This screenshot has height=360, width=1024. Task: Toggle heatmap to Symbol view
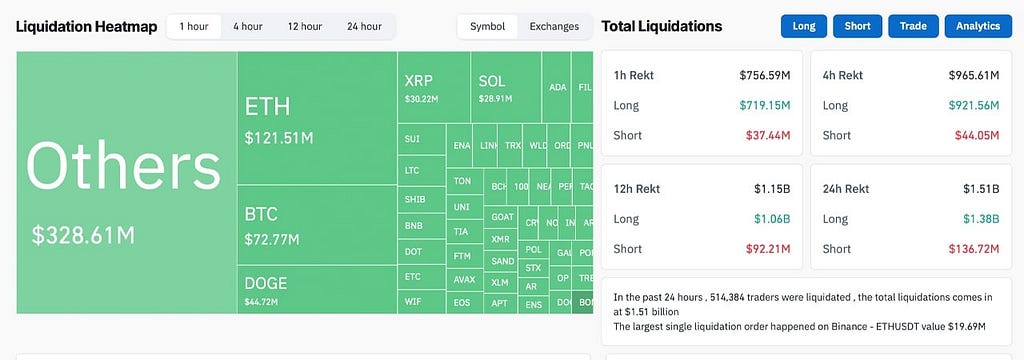(487, 26)
